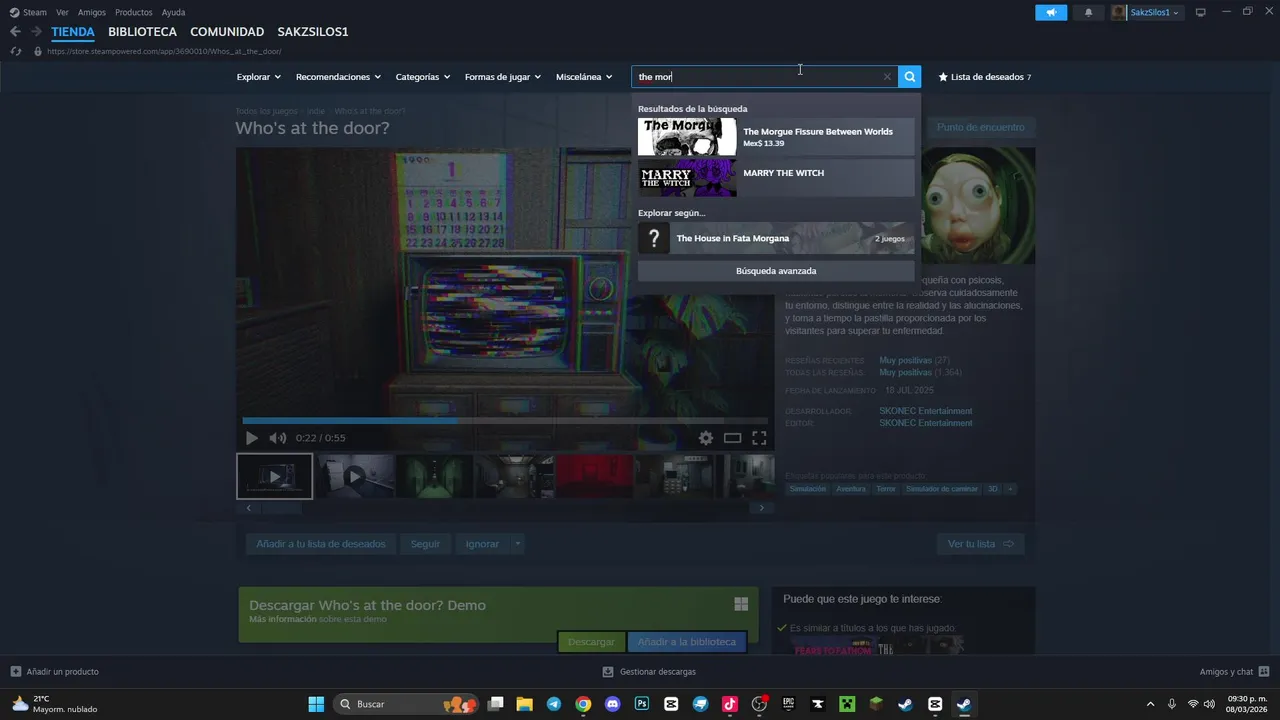Open the Productos menu
The image size is (1280, 720).
134,12
